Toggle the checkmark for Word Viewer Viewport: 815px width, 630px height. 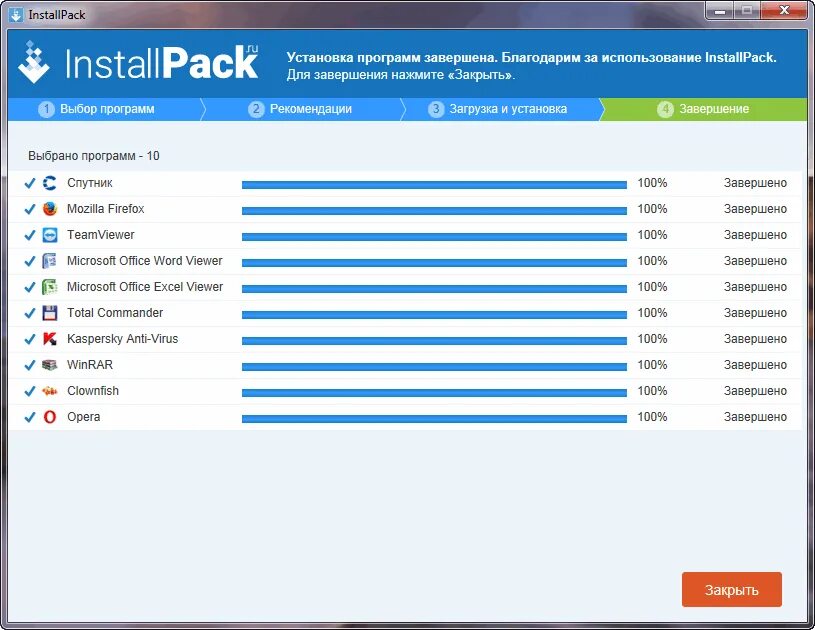pyautogui.click(x=30, y=261)
